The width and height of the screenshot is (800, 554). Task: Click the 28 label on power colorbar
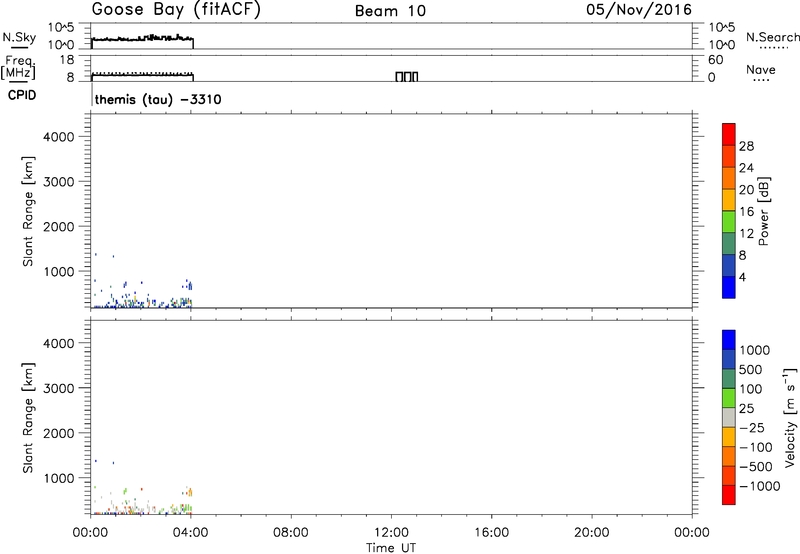pyautogui.click(x=746, y=146)
